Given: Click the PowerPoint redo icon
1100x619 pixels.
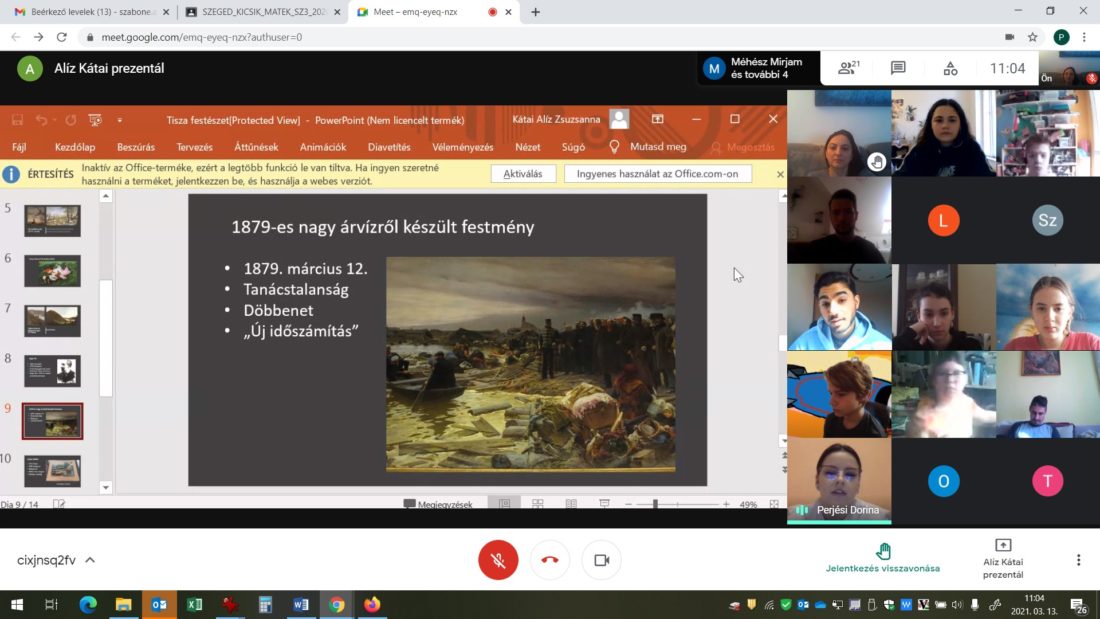Looking at the screenshot, I should 70,120.
